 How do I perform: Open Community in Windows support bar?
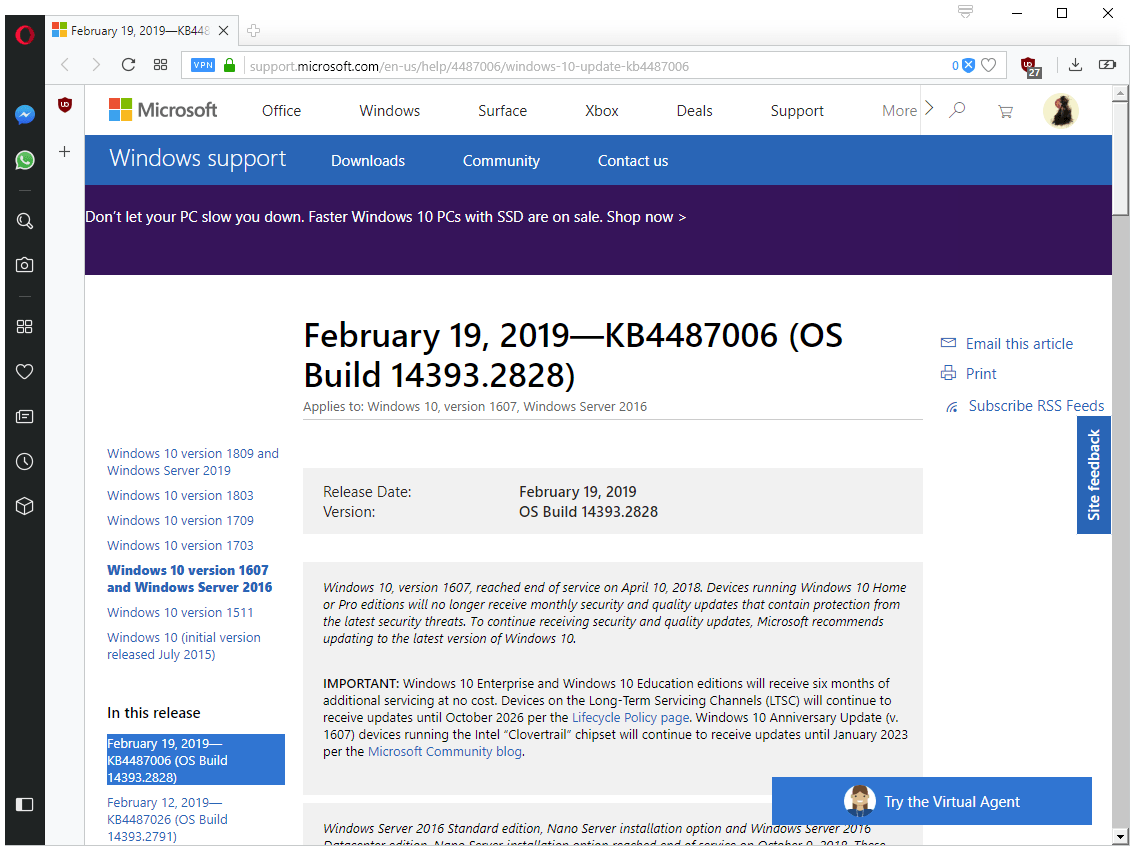point(501,161)
